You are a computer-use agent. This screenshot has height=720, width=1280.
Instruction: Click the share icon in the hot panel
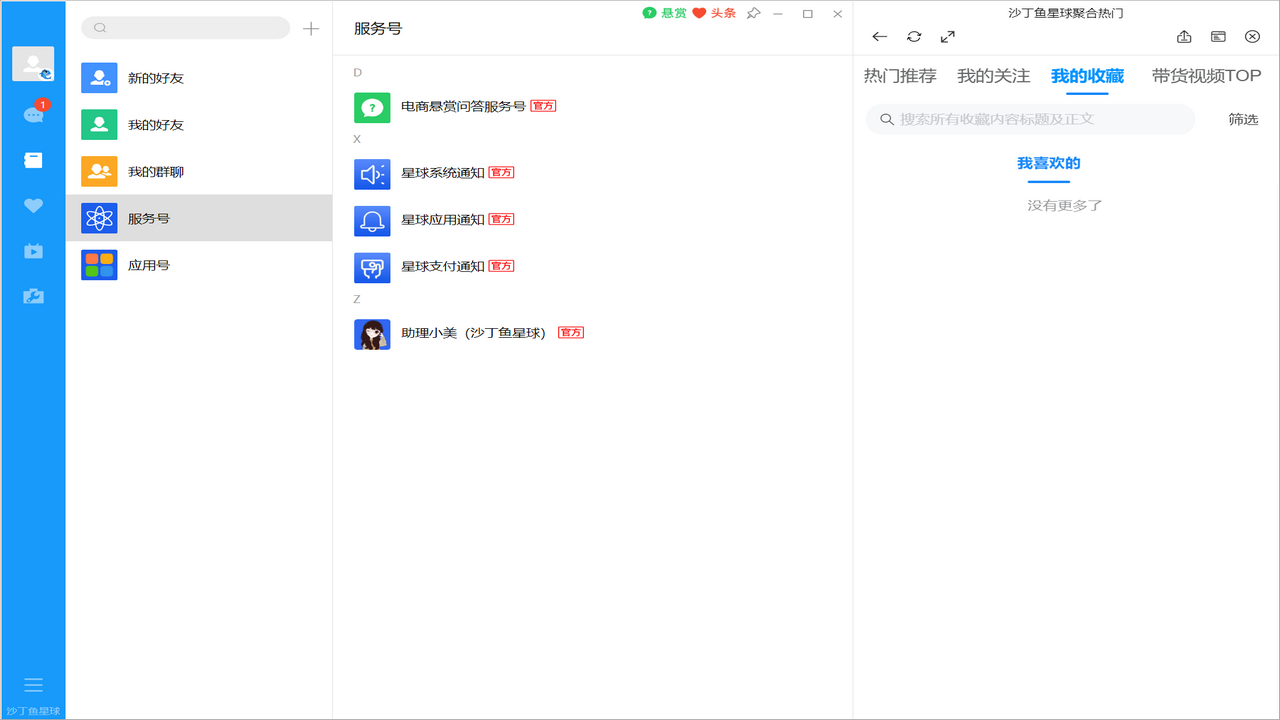1184,36
